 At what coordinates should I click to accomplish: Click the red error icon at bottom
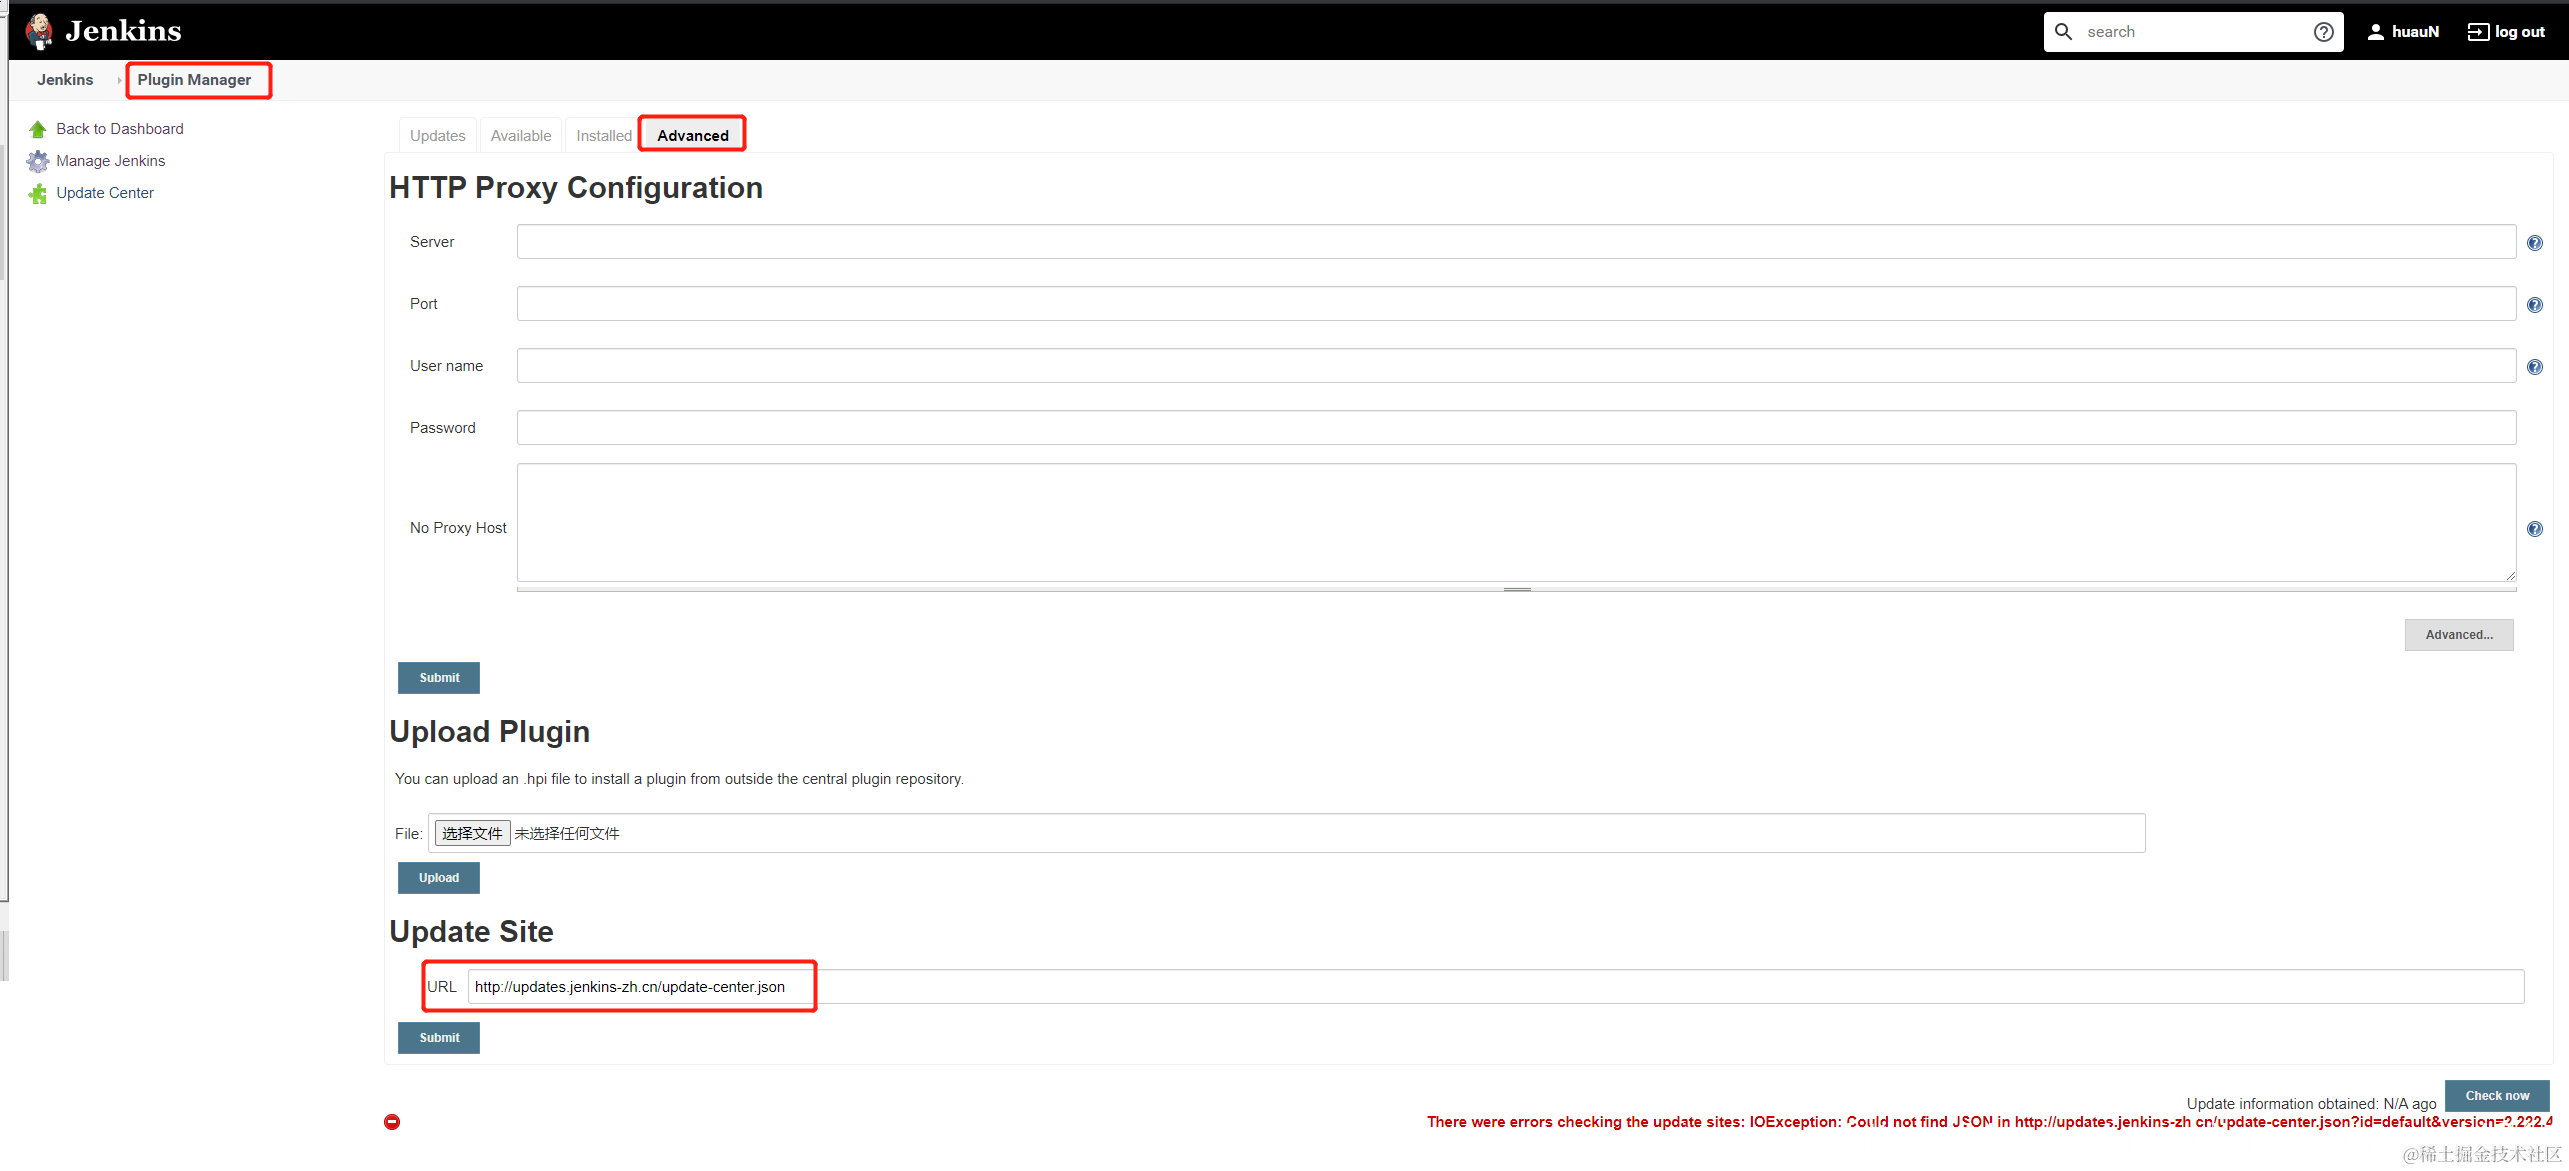392,1122
